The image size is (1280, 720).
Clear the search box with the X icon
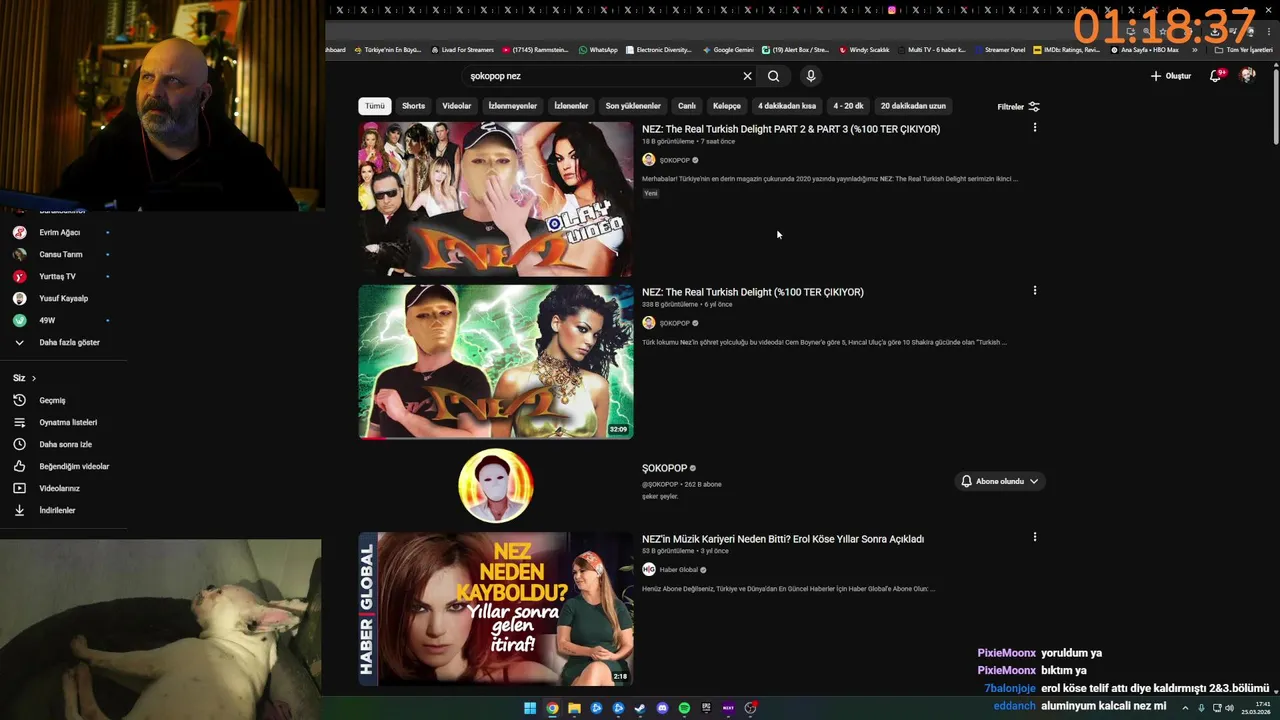pyautogui.click(x=747, y=76)
